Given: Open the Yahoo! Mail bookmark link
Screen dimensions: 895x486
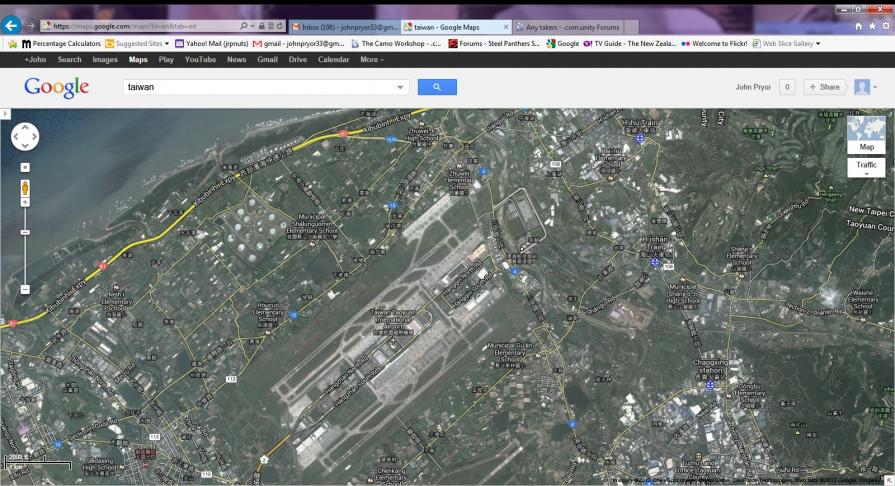Looking at the screenshot, I should pyautogui.click(x=211, y=44).
